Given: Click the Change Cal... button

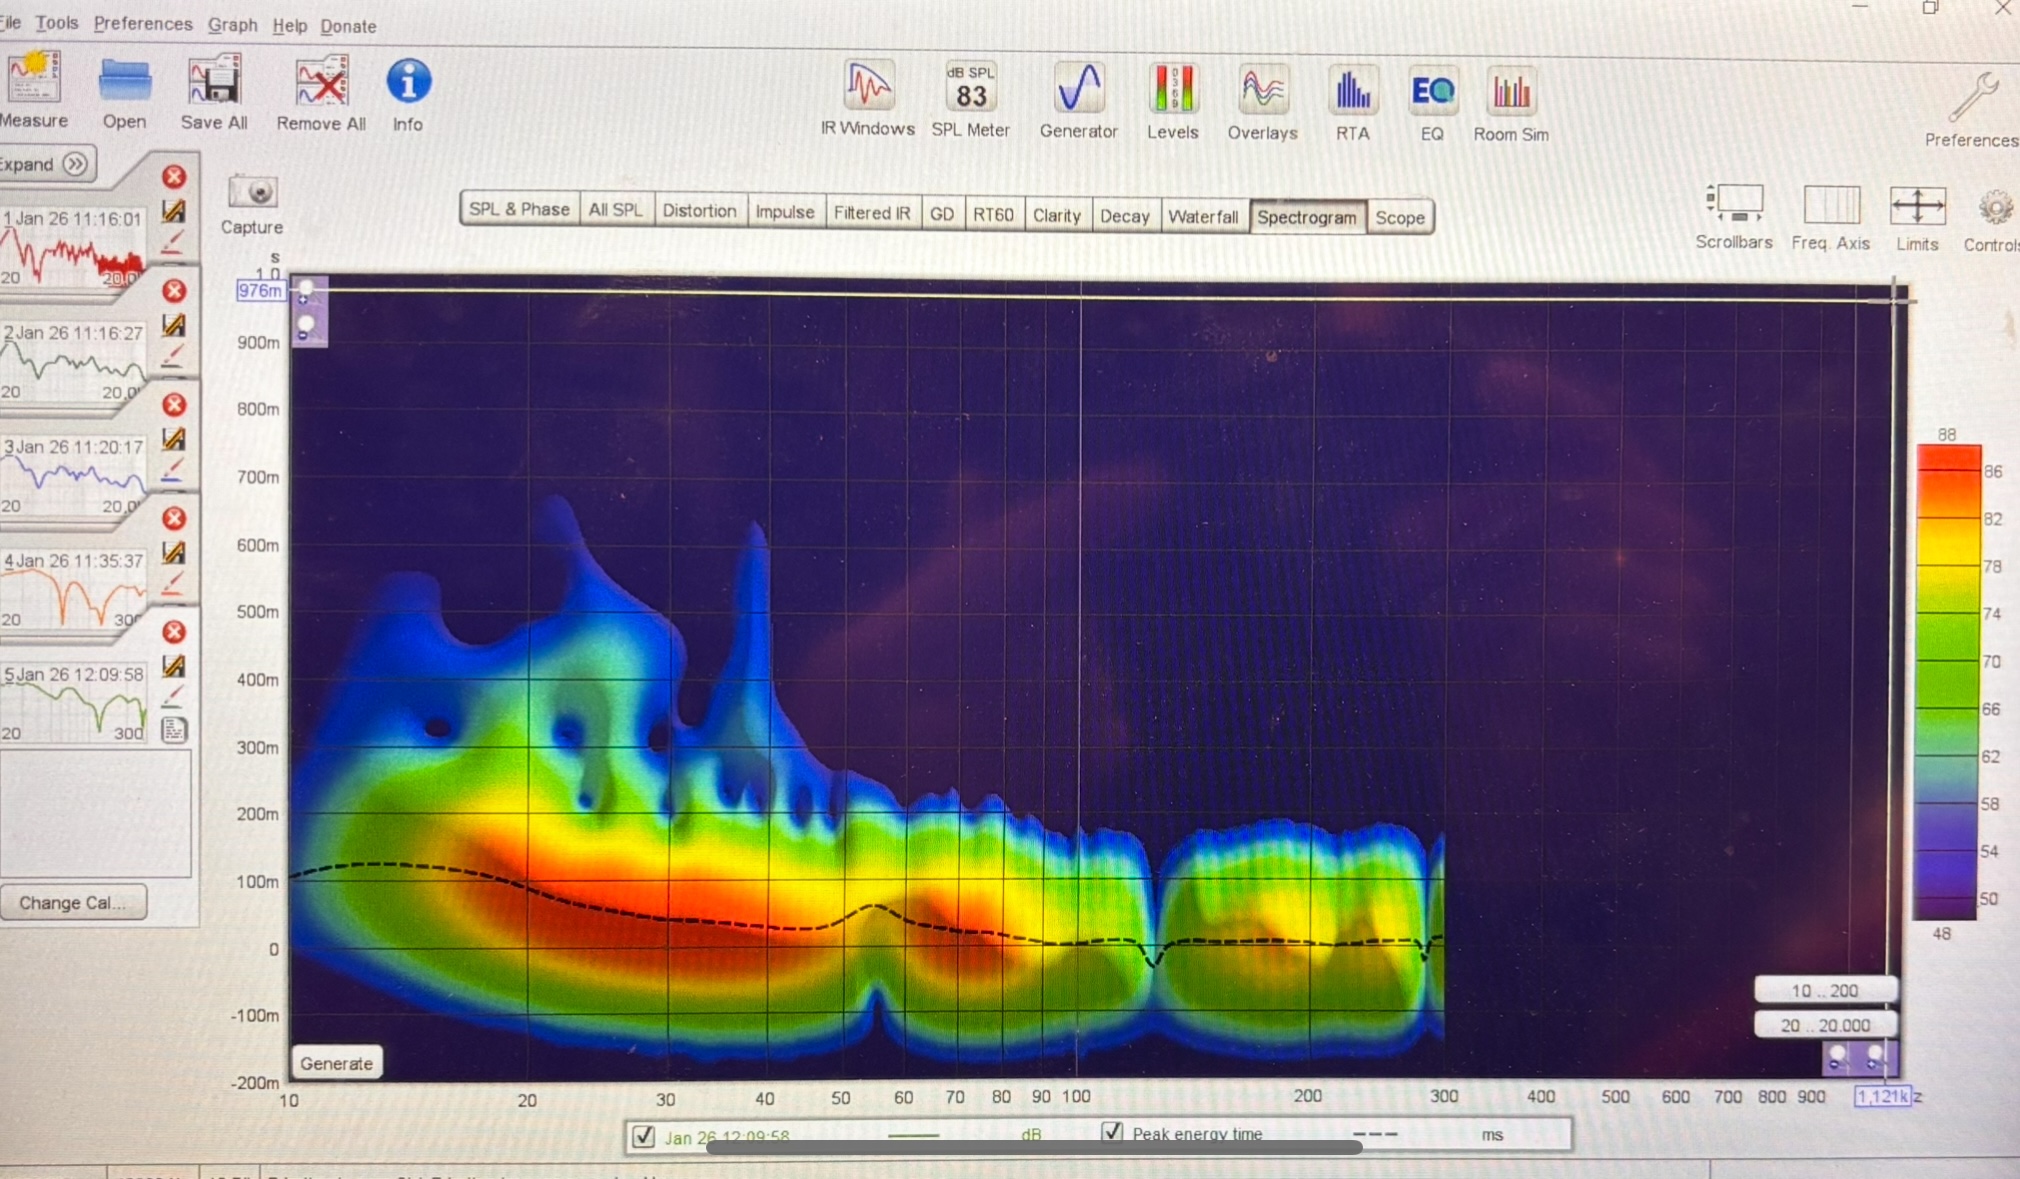Looking at the screenshot, I should click(73, 902).
